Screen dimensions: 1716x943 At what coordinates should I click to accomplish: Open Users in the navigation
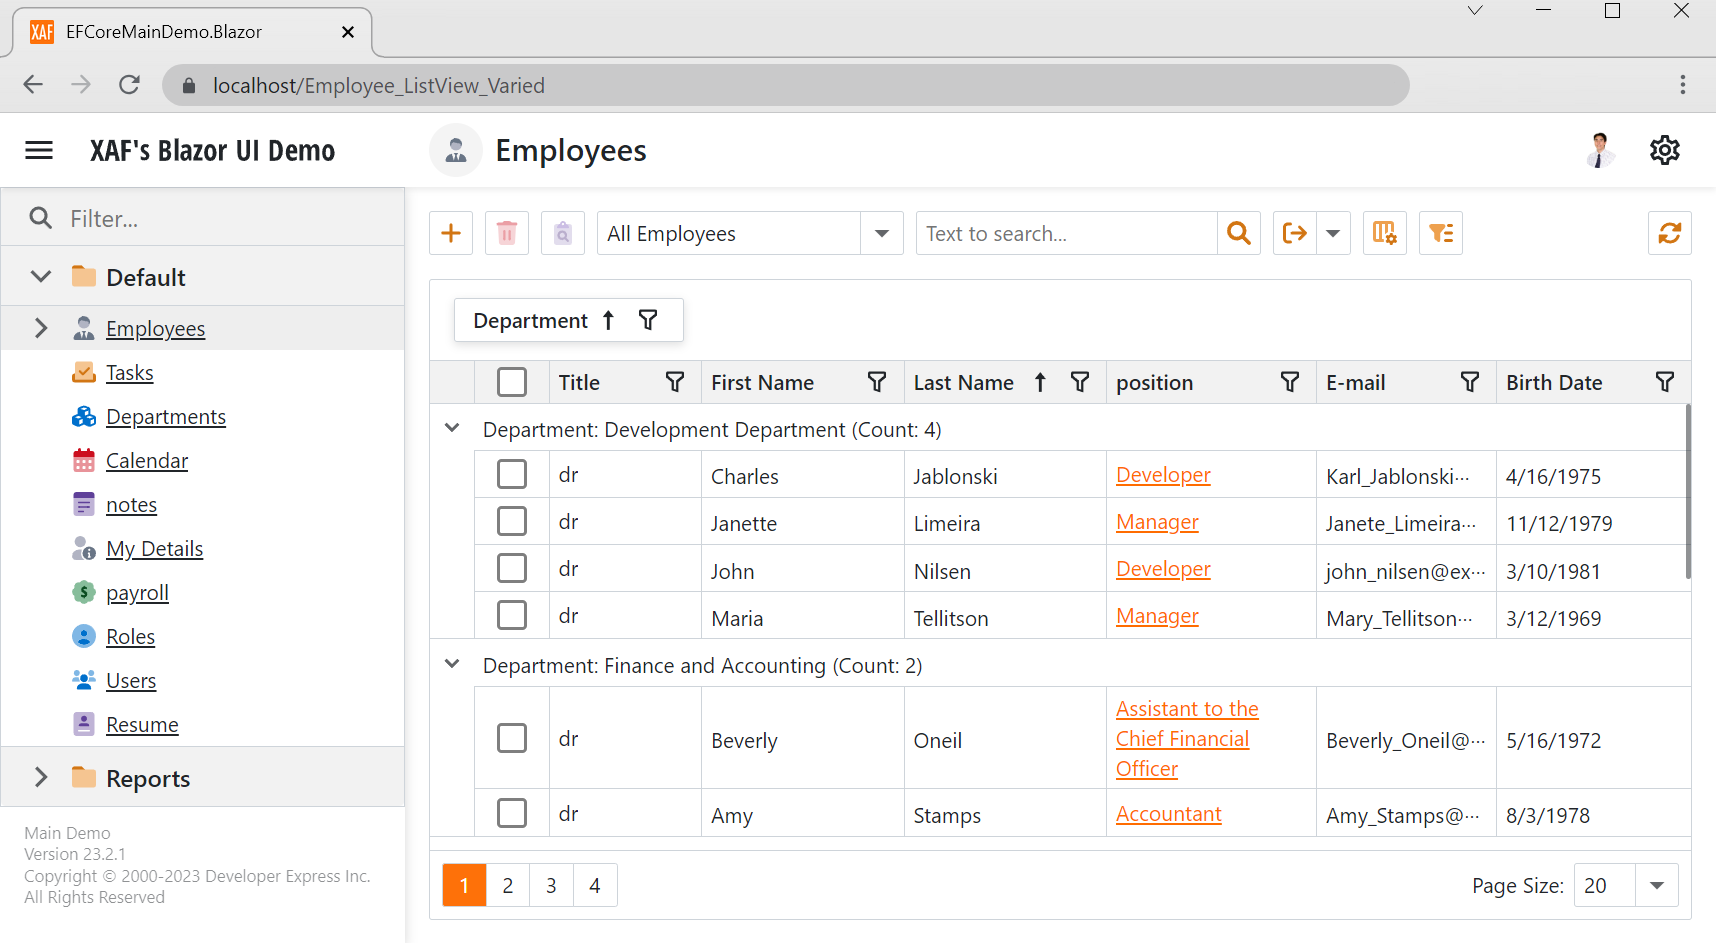(x=131, y=681)
